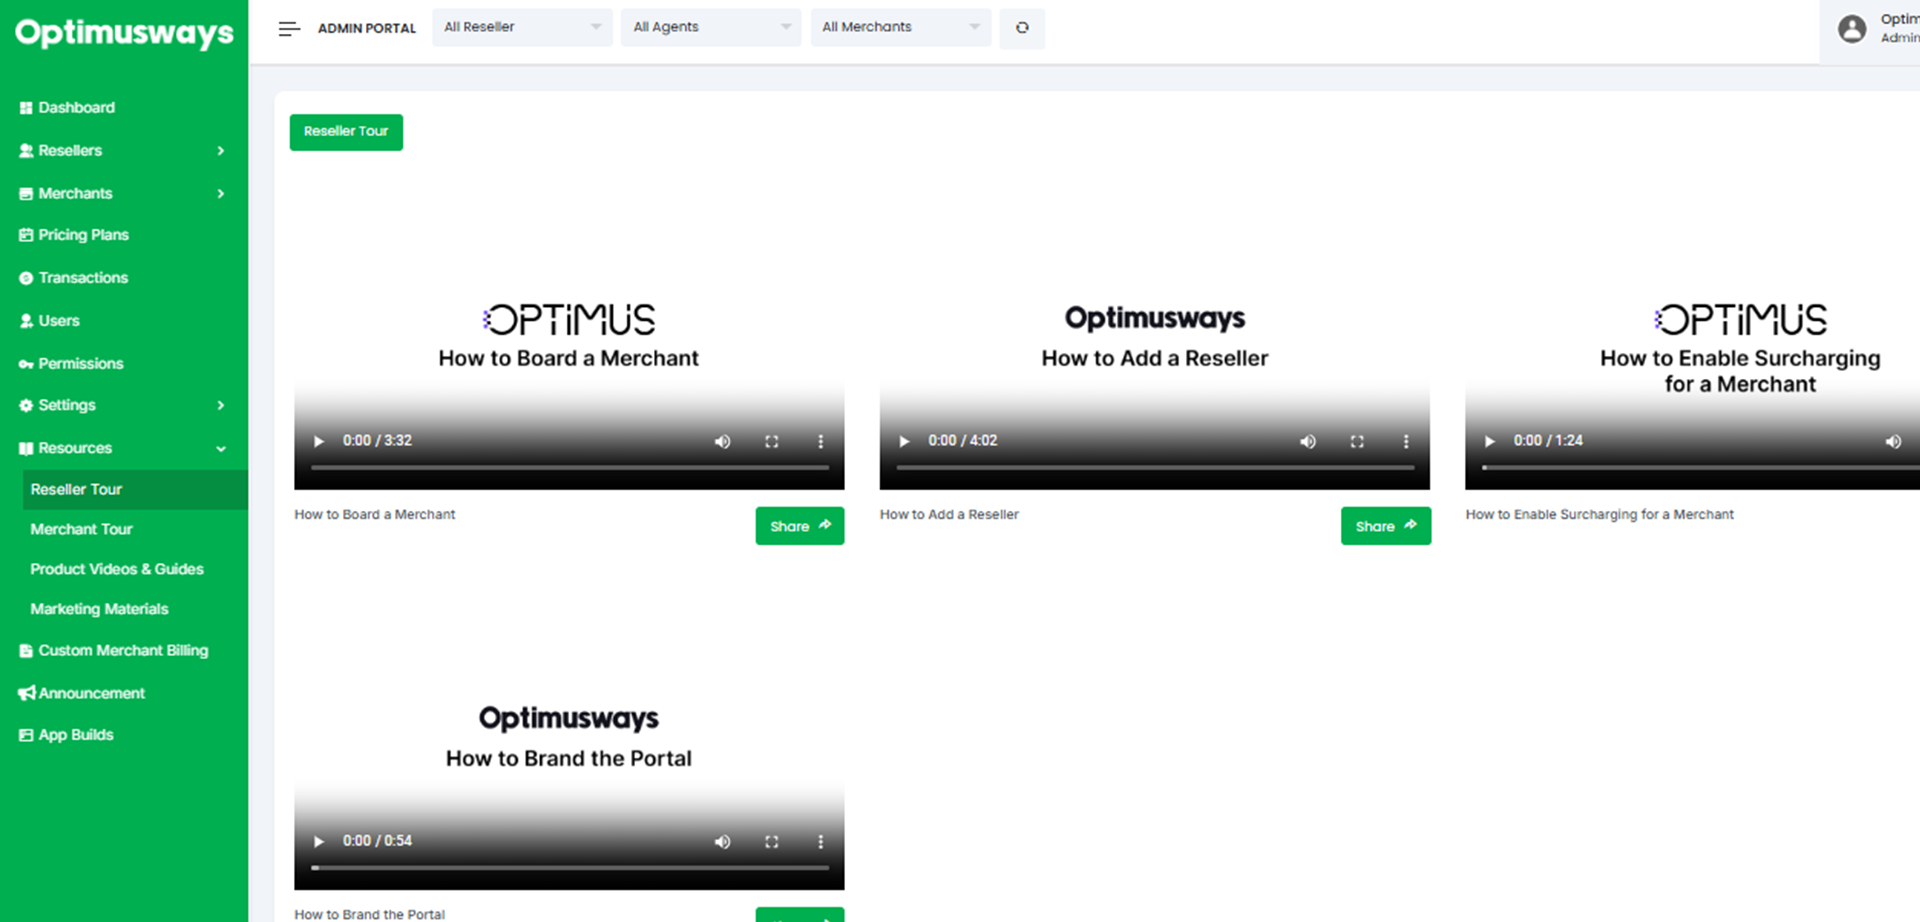Enter fullscreen on How to Board a Merchant video
This screenshot has height=922, width=1920.
pyautogui.click(x=771, y=441)
